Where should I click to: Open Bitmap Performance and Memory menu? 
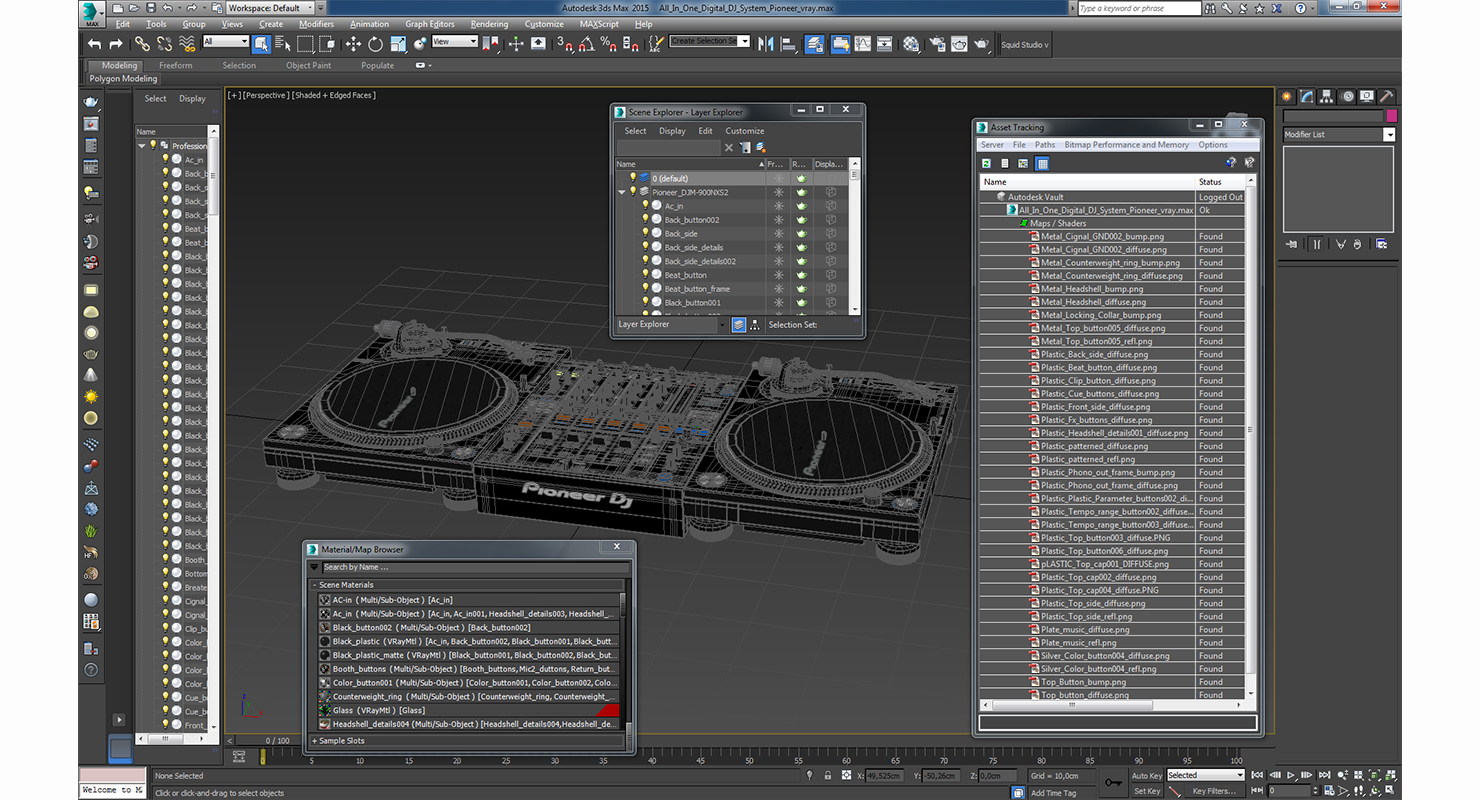pyautogui.click(x=1126, y=145)
